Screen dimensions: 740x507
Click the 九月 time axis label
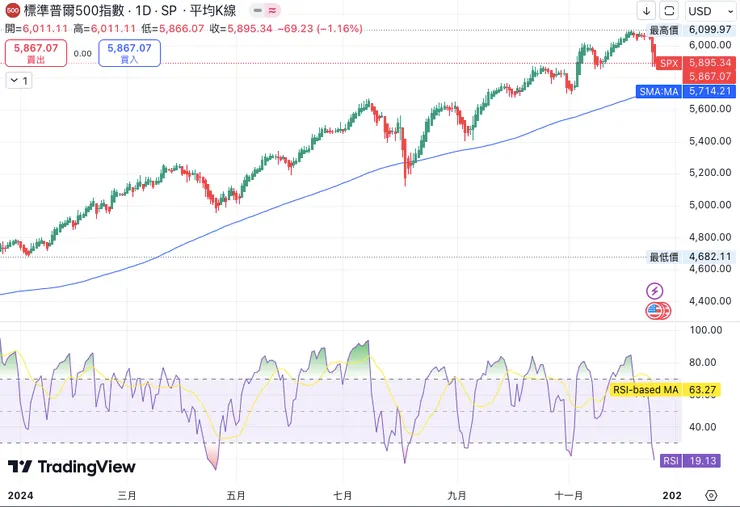click(x=456, y=495)
